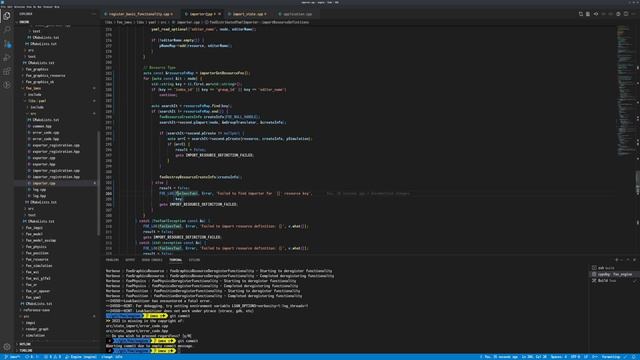Click the Explorer sidebar scrollbar
The height and width of the screenshot is (360, 640).
(x=98, y=183)
